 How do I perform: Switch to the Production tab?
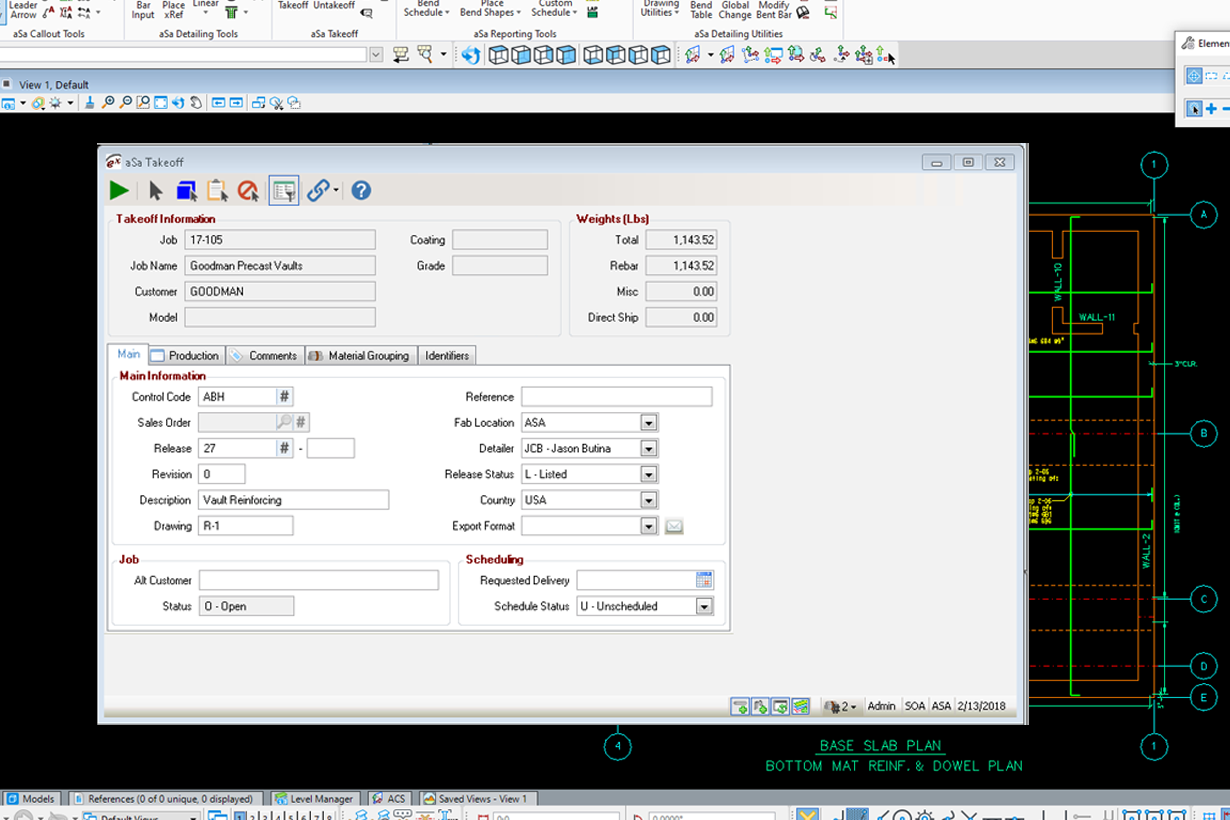[x=185, y=355]
